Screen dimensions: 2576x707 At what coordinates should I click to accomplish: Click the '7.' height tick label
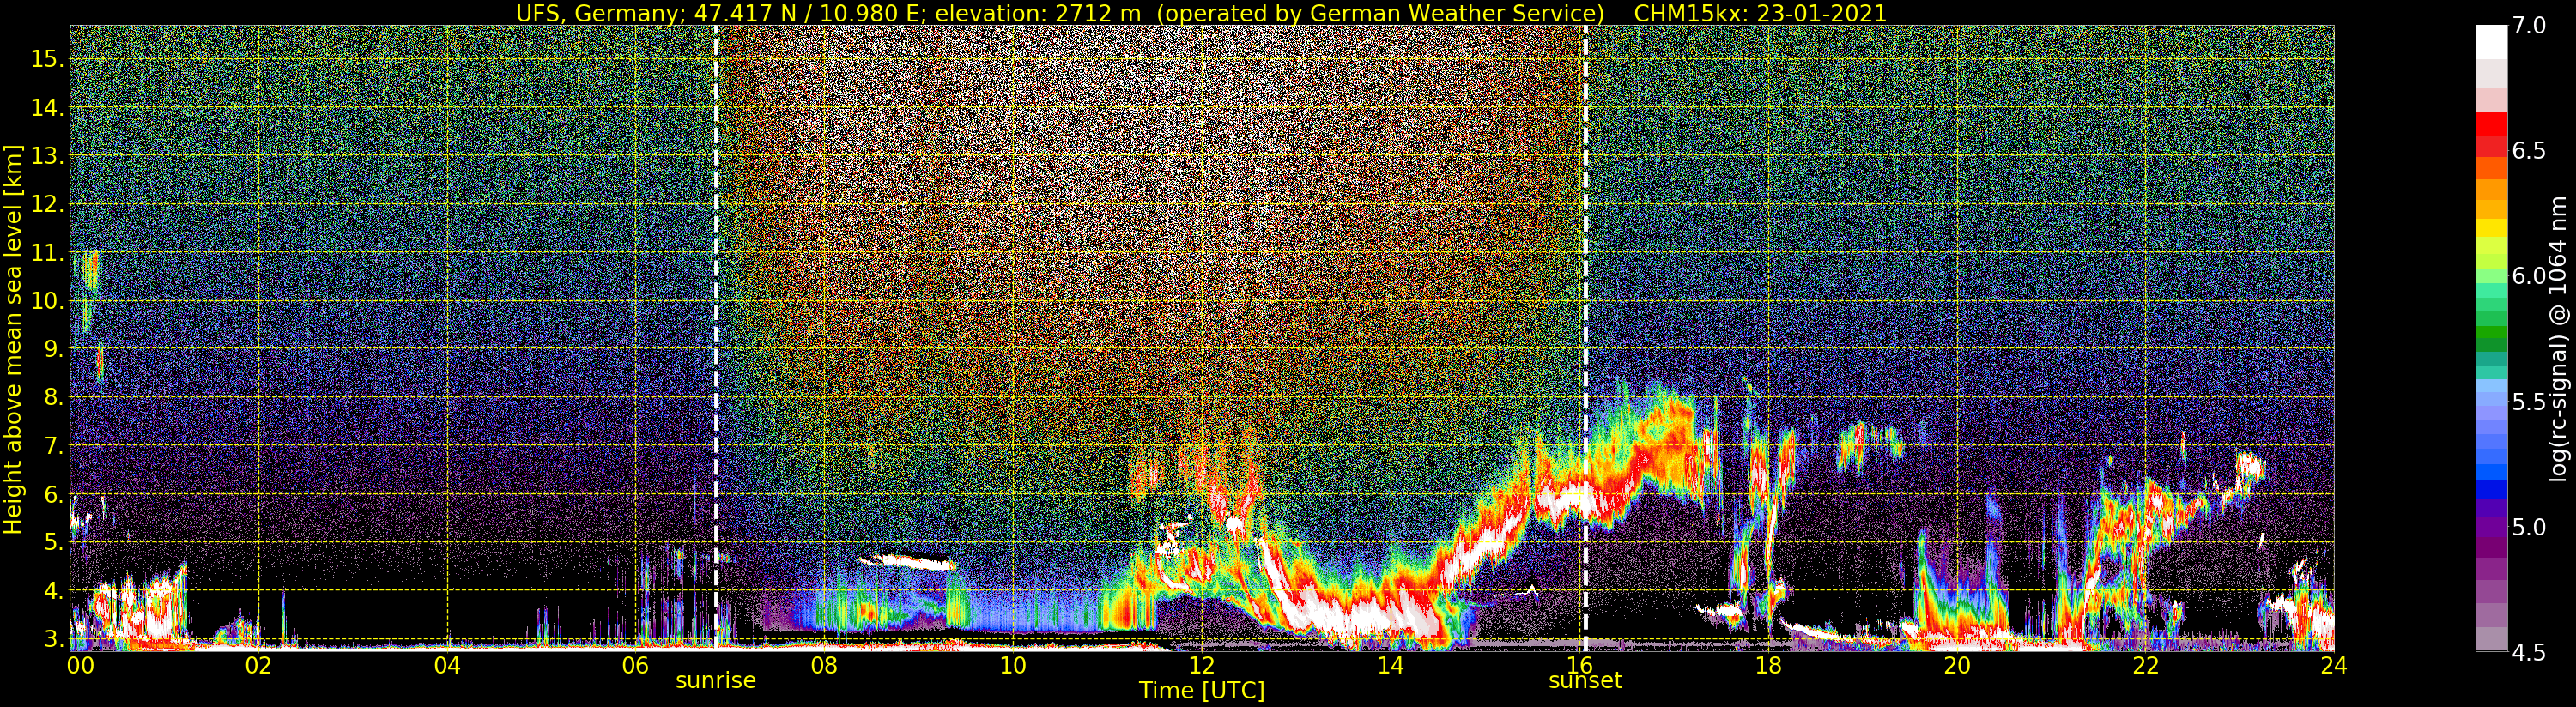(x=53, y=446)
